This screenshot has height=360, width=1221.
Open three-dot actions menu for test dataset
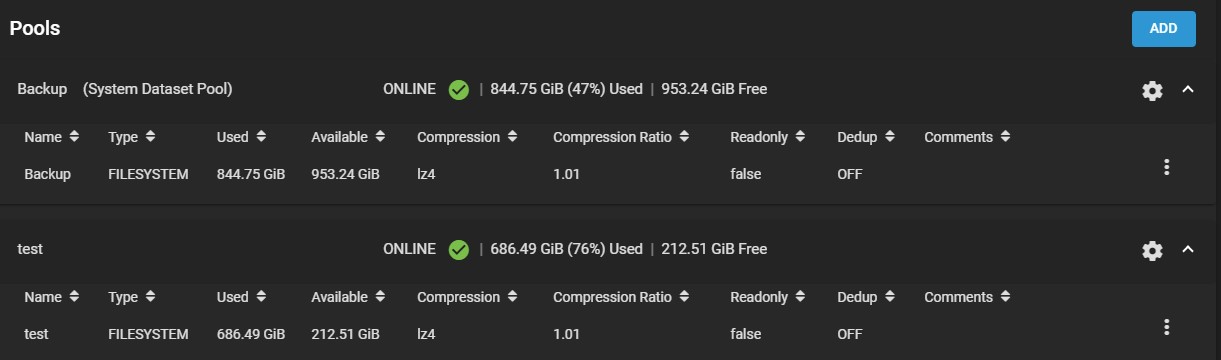point(1166,327)
